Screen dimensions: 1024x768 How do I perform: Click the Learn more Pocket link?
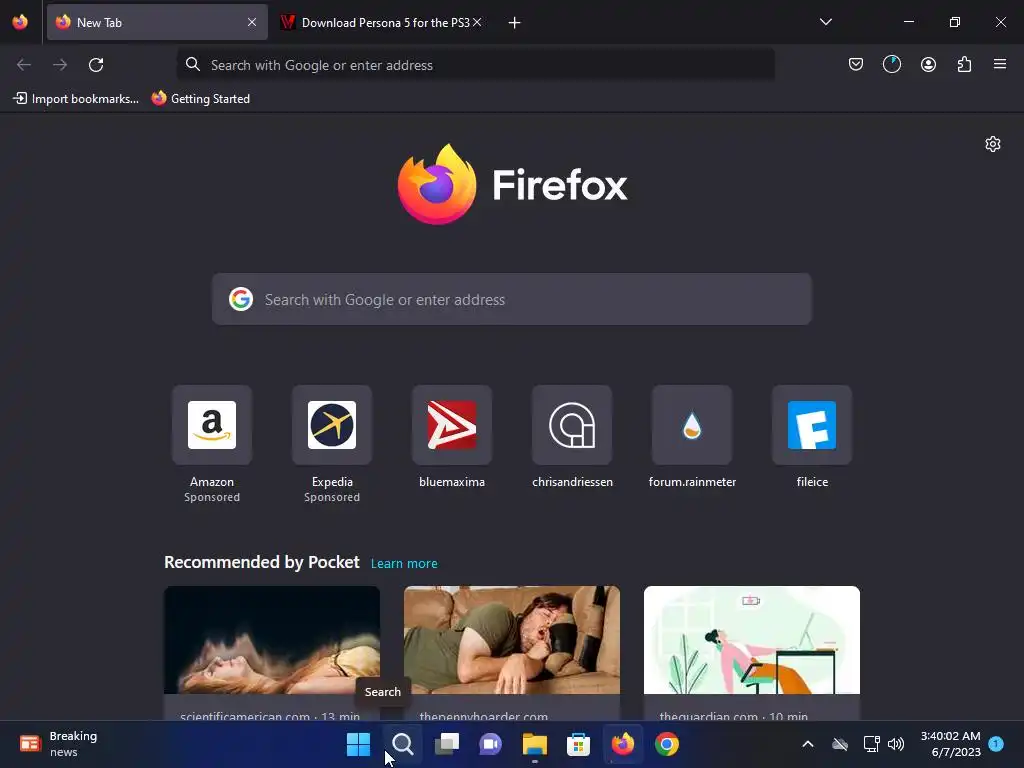tap(404, 563)
